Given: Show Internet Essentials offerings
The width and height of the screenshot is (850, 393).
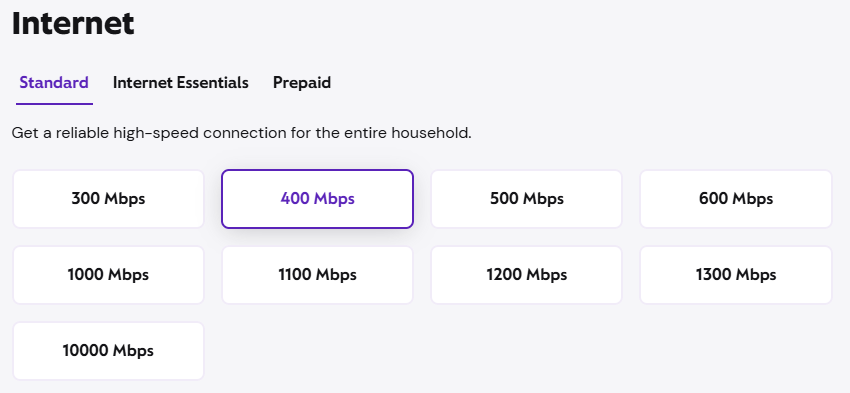Looking at the screenshot, I should click(x=181, y=83).
